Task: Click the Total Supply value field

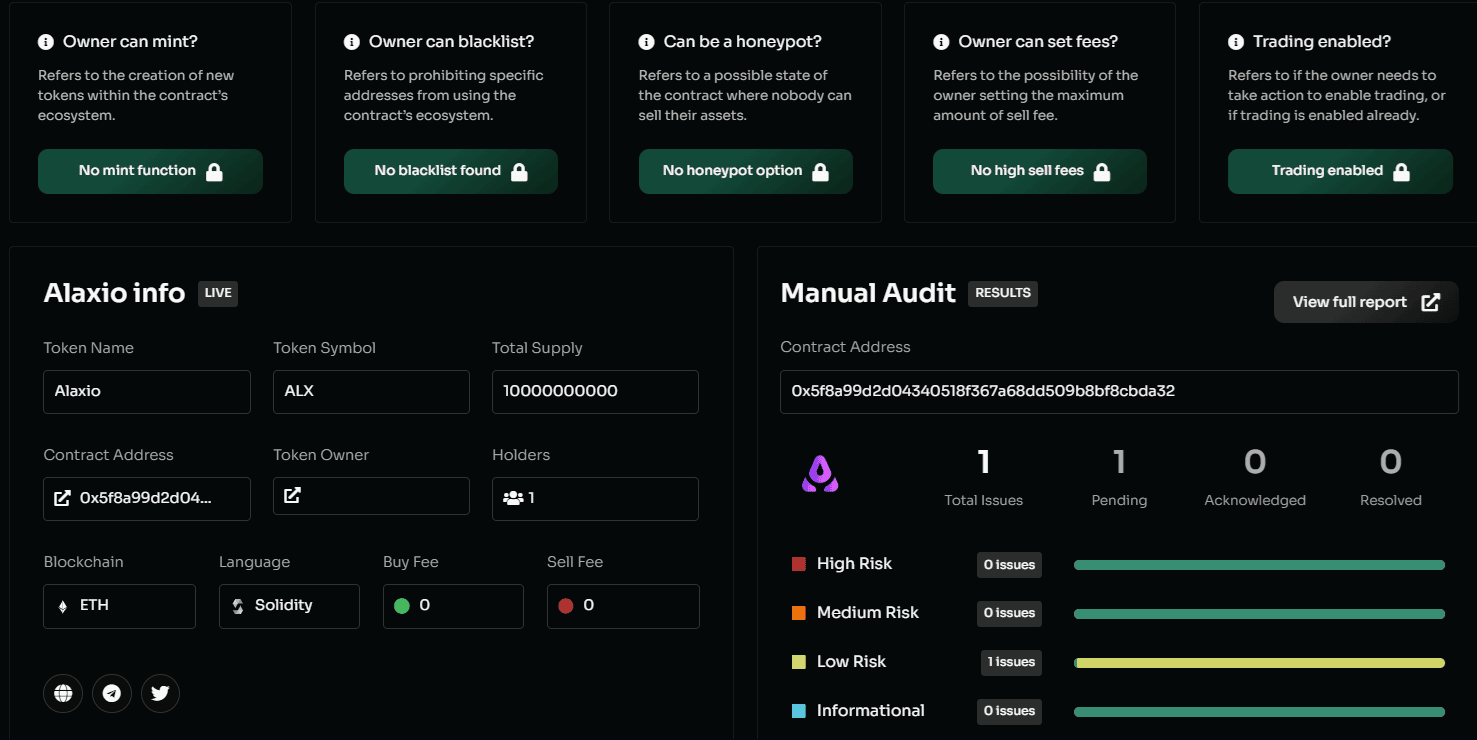Action: tap(595, 391)
